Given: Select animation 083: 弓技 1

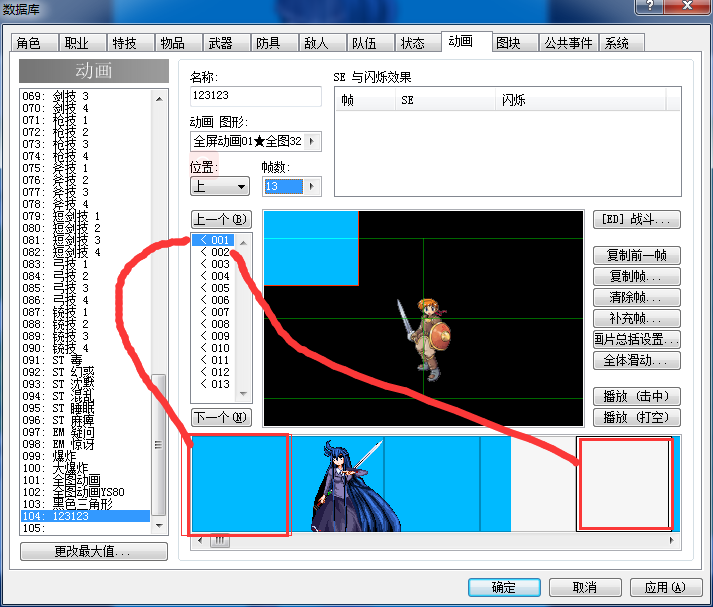Looking at the screenshot, I should pos(85,264).
